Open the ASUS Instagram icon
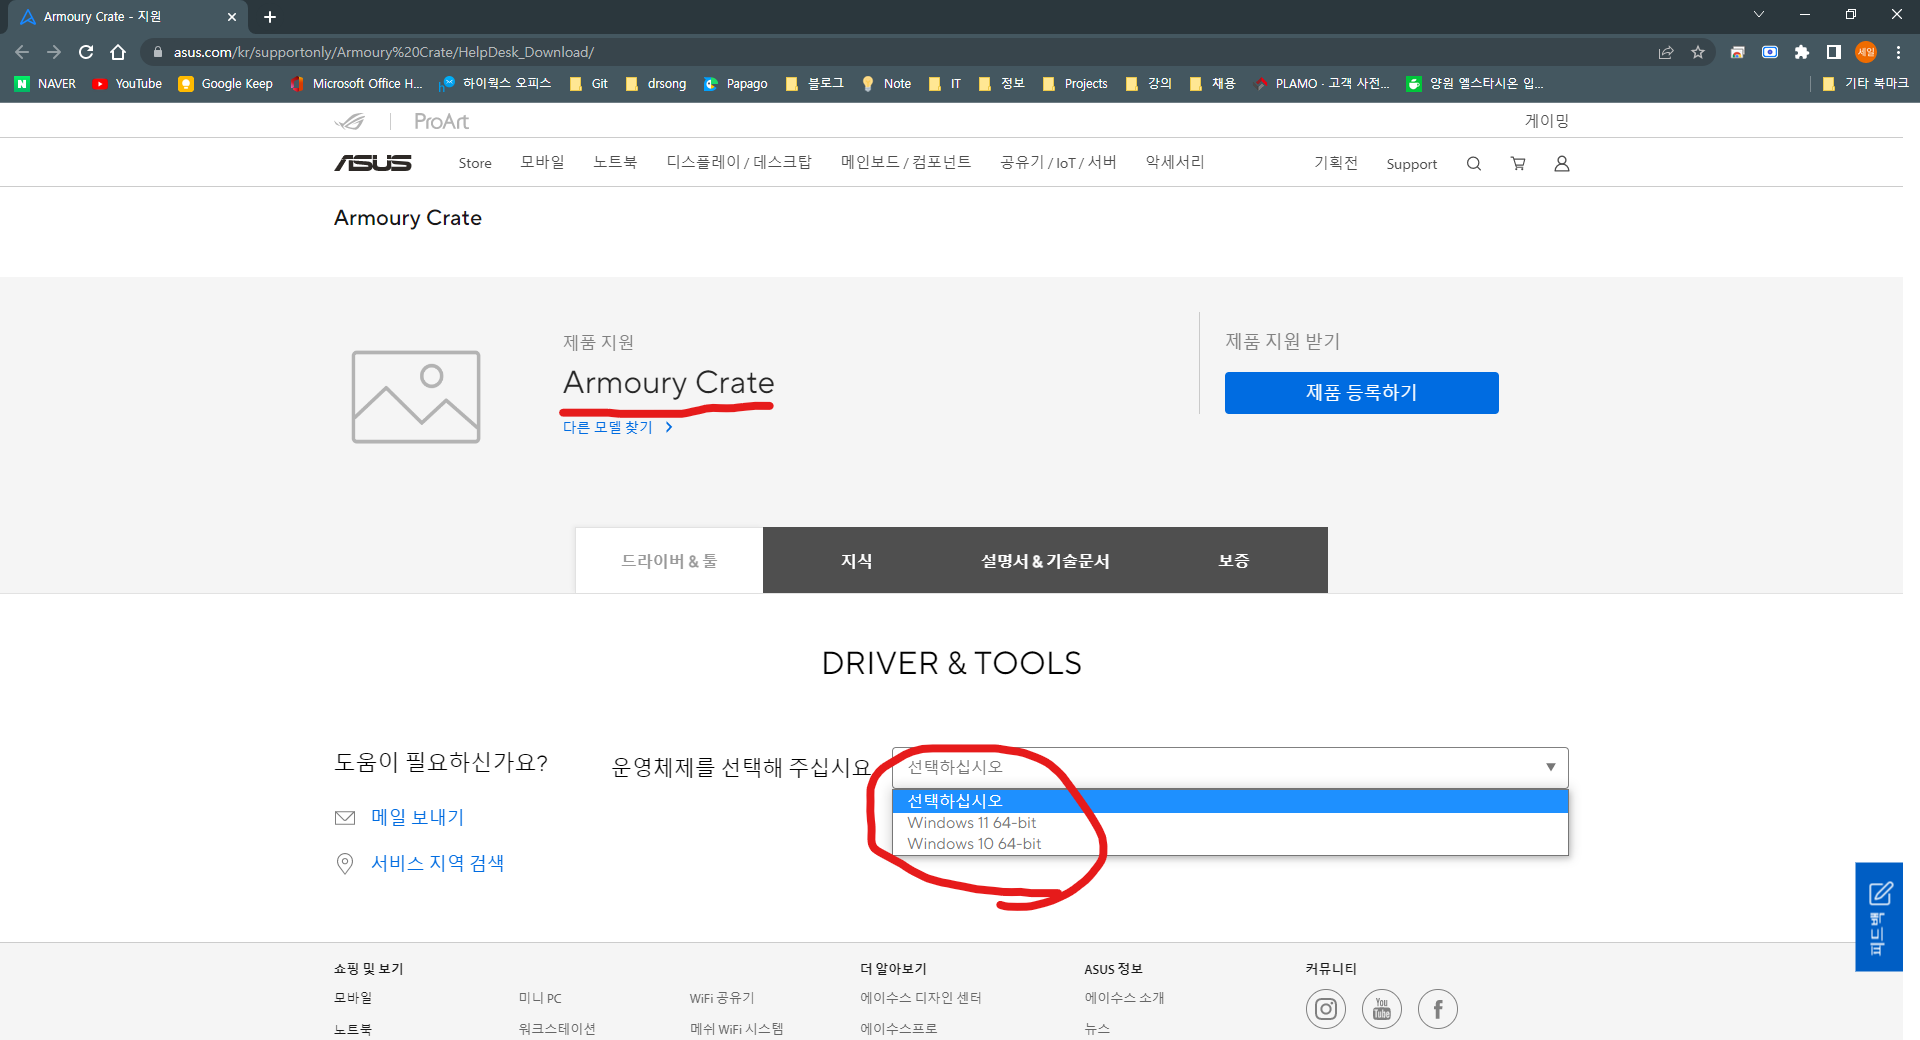 coord(1326,1009)
